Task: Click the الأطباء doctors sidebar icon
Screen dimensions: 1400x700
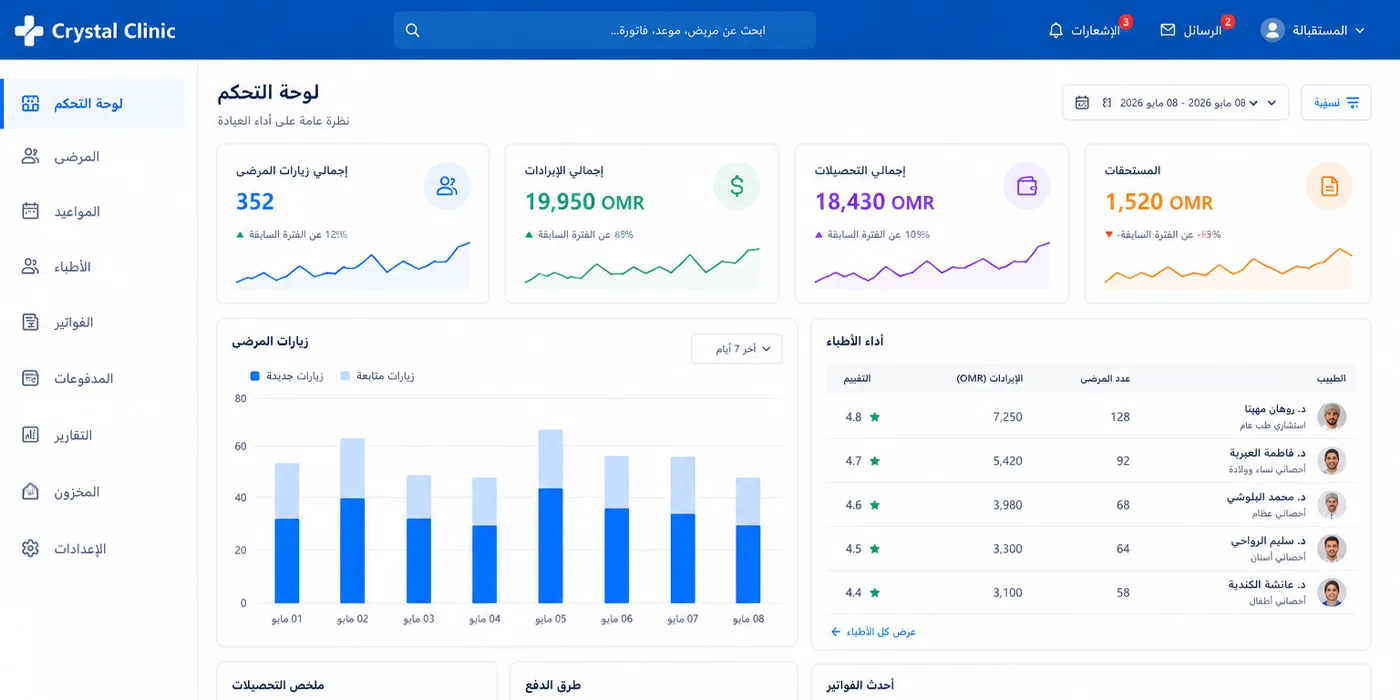Action: click(x=31, y=266)
